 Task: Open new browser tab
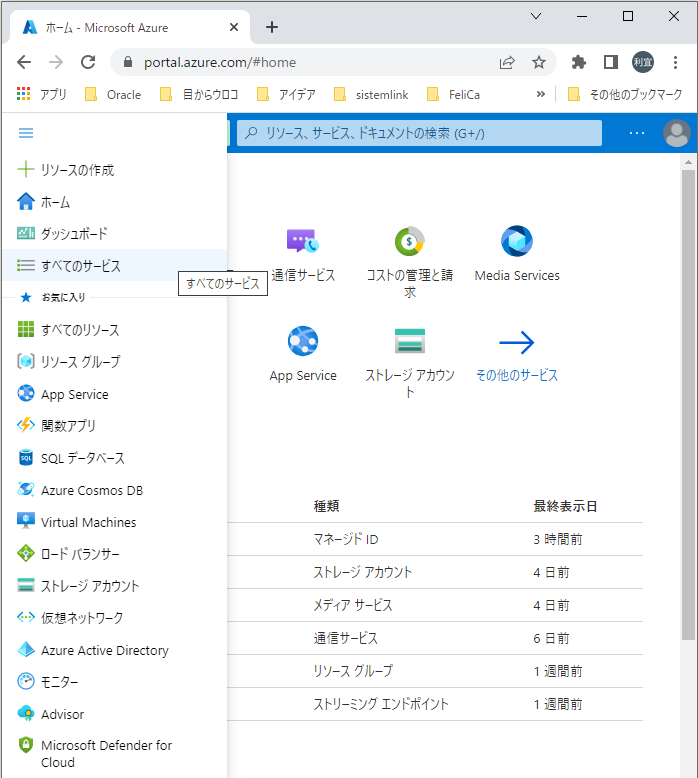(x=272, y=27)
